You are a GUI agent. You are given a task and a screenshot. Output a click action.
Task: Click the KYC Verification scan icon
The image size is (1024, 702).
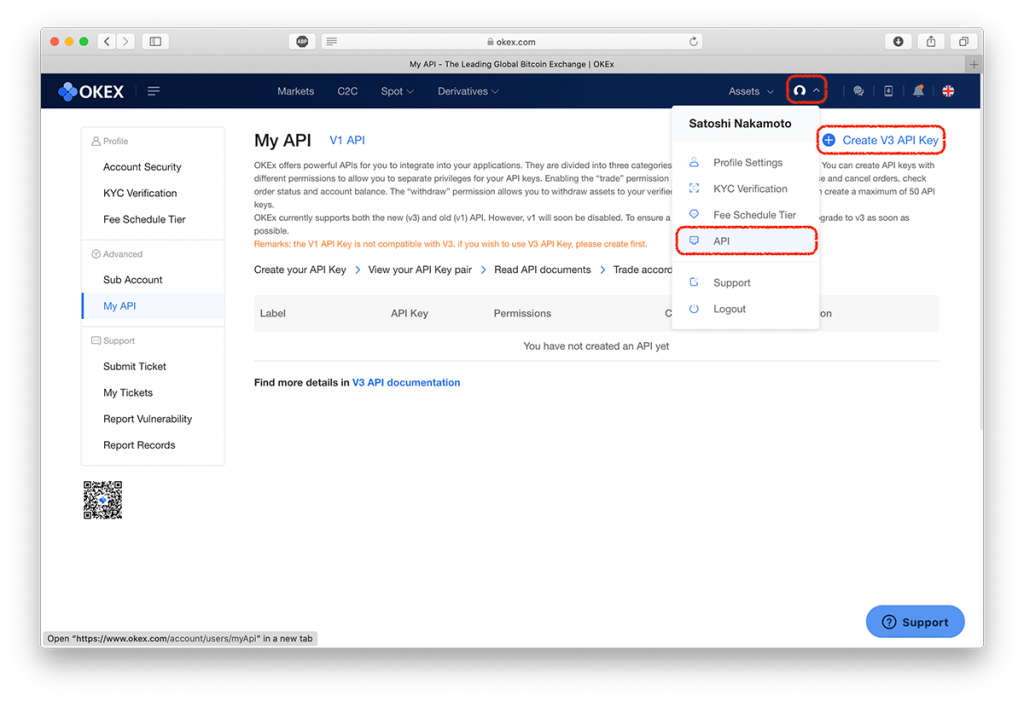pyautogui.click(x=694, y=189)
